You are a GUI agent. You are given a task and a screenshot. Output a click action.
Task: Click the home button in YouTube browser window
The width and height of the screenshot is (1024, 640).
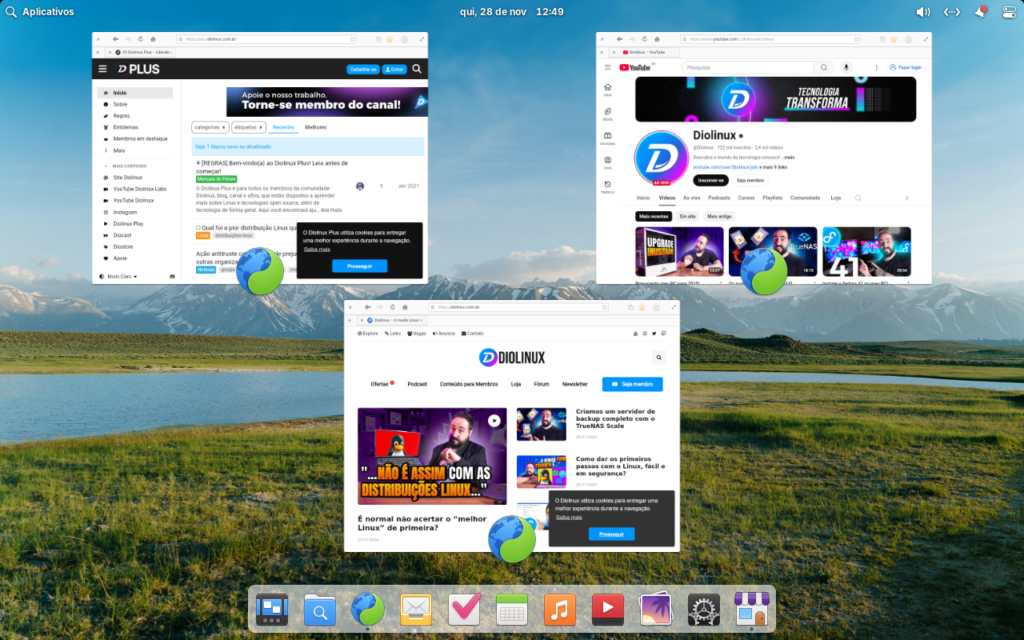656,39
